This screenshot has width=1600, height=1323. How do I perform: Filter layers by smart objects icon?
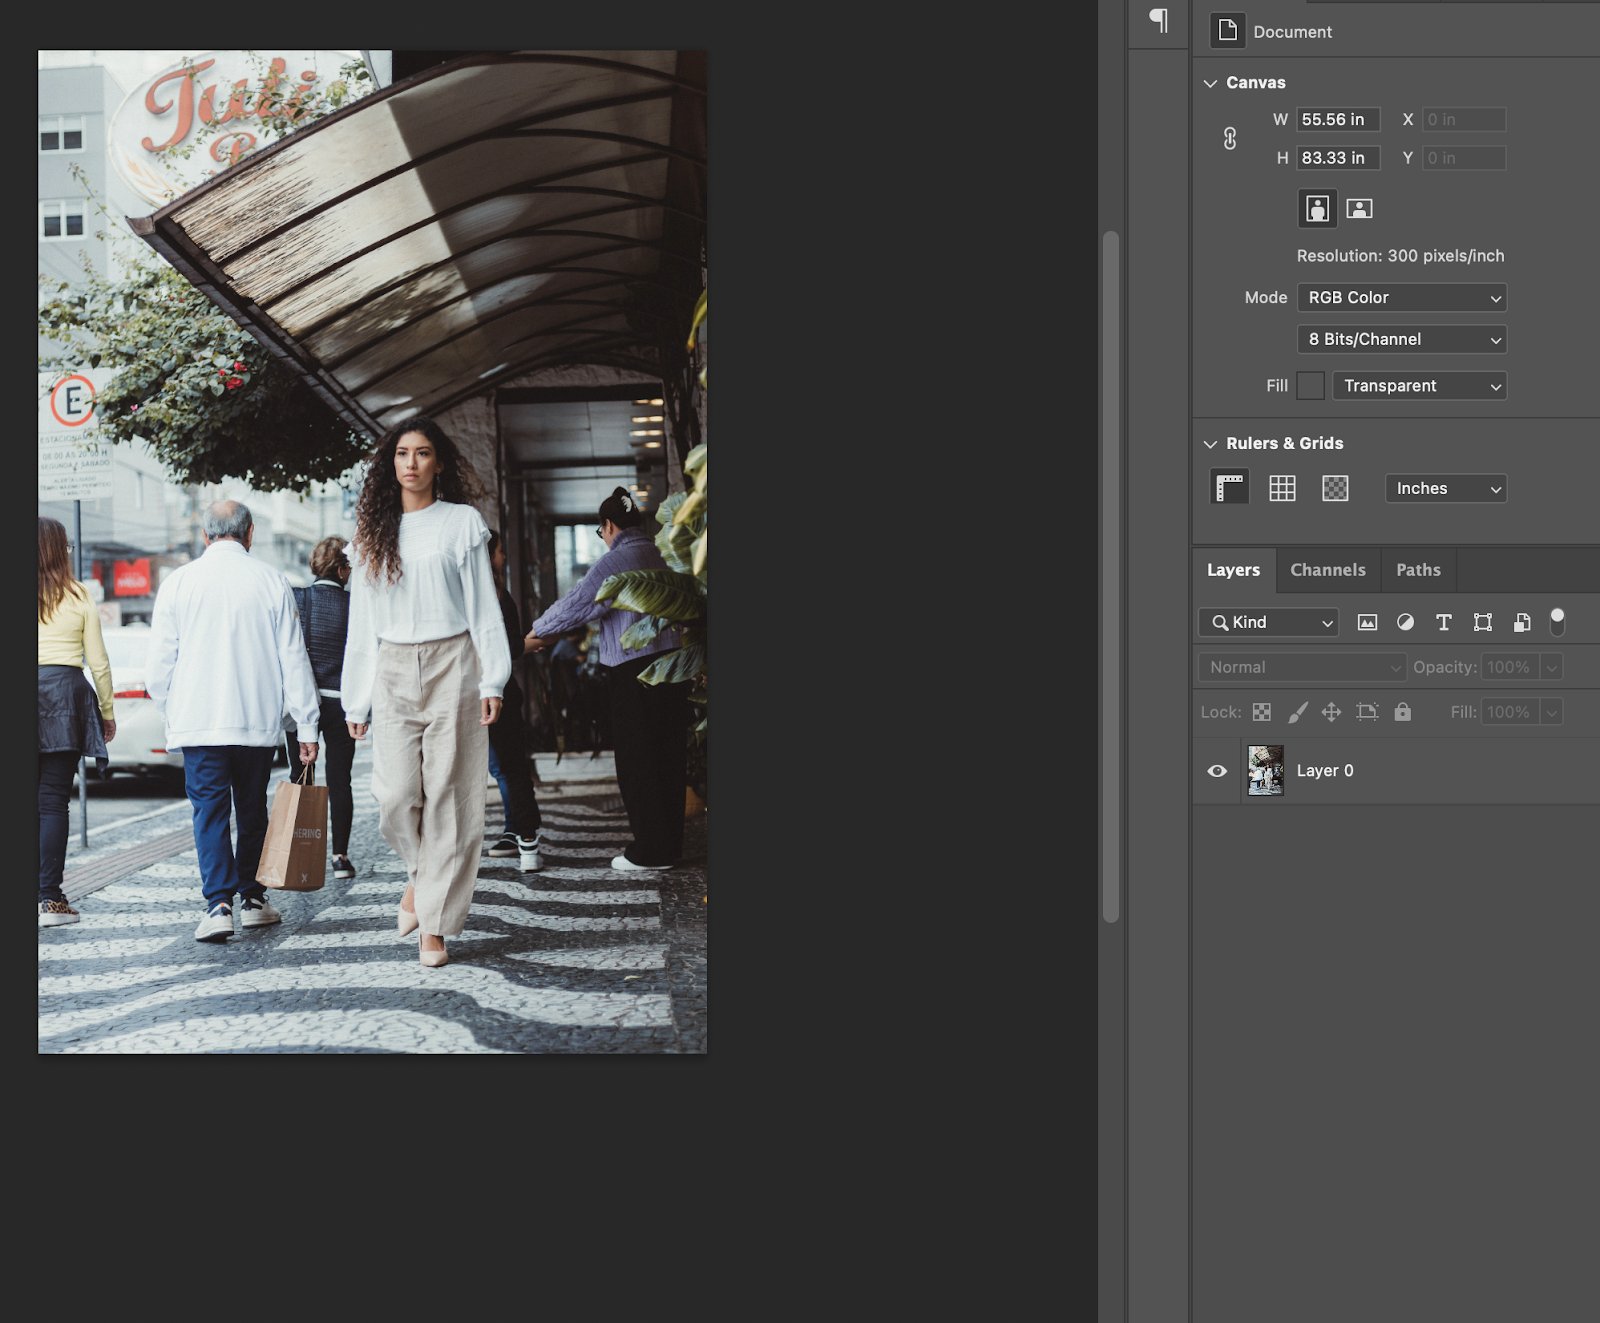tap(1522, 622)
